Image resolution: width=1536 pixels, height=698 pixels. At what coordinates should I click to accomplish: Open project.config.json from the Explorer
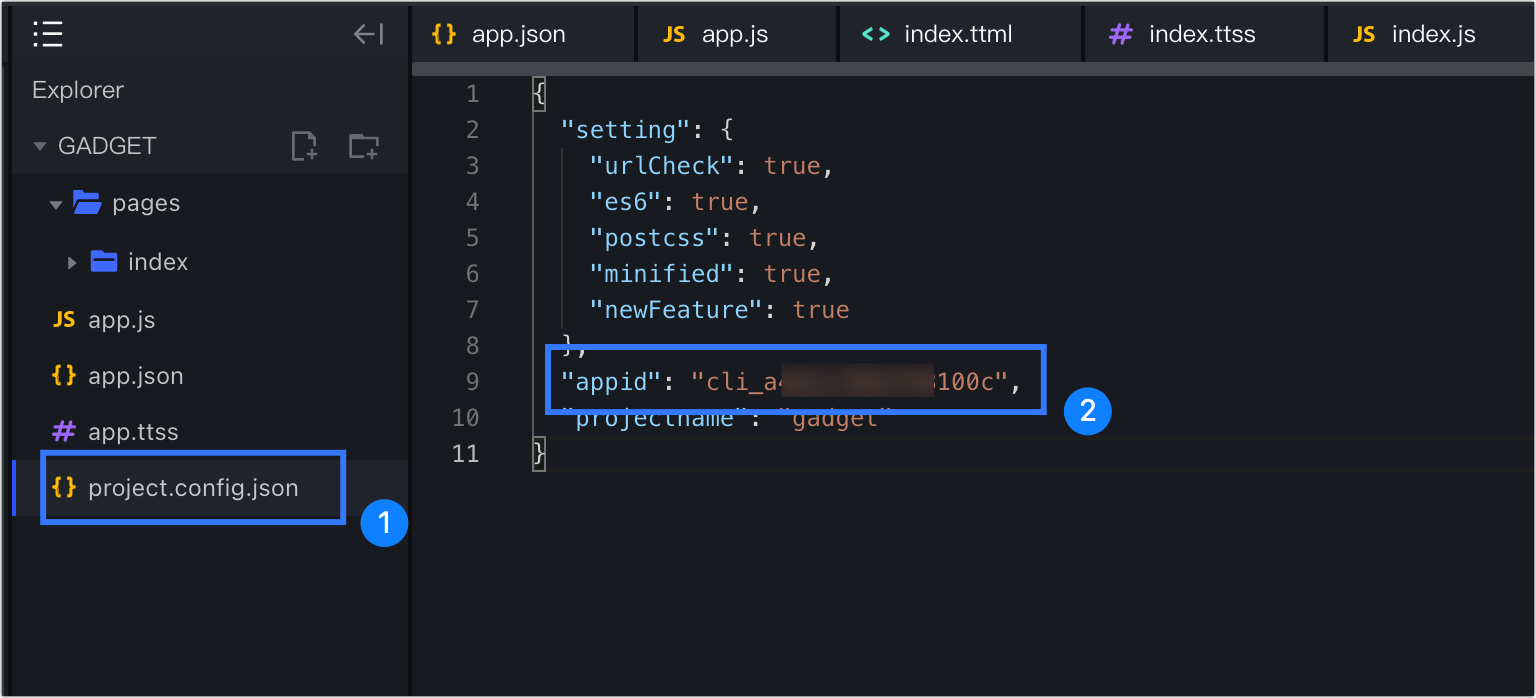tap(194, 488)
